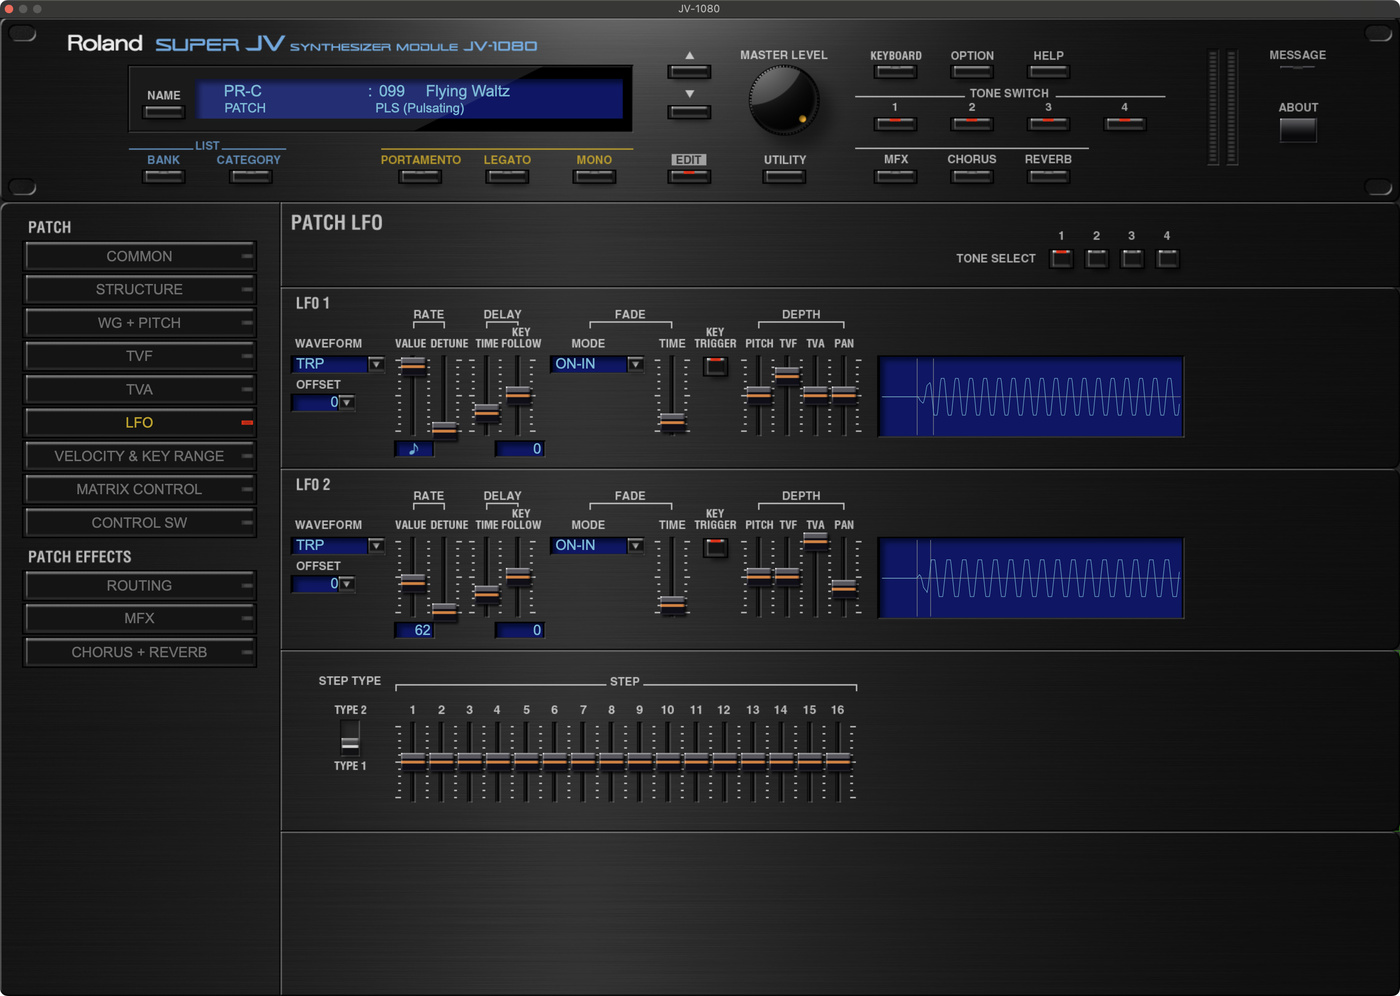Viewport: 1400px width, 996px height.
Task: Toggle Tone Switch 1
Action: click(895, 124)
